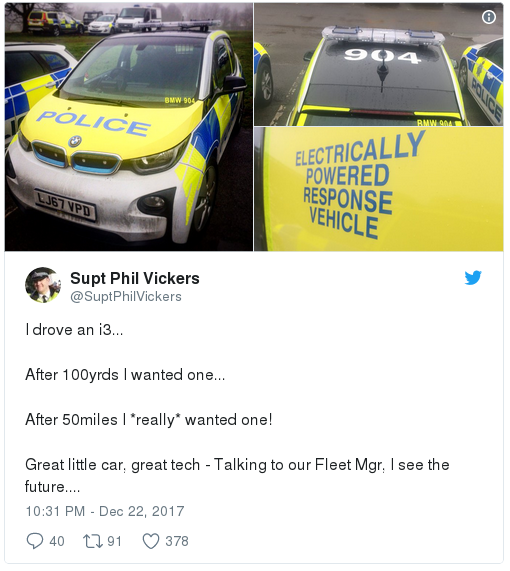Click the 91 retweets count
This screenshot has width=510, height=571.
click(x=114, y=541)
